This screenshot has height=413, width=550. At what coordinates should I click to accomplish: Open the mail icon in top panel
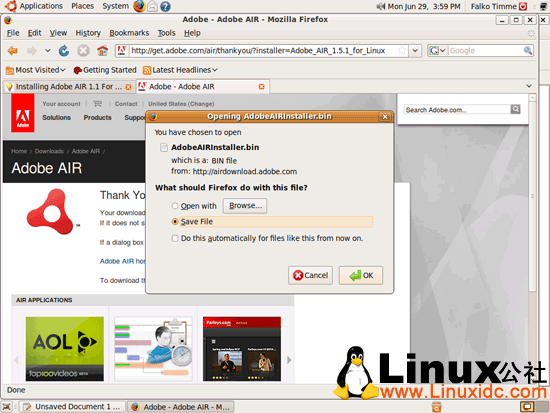(152, 6)
